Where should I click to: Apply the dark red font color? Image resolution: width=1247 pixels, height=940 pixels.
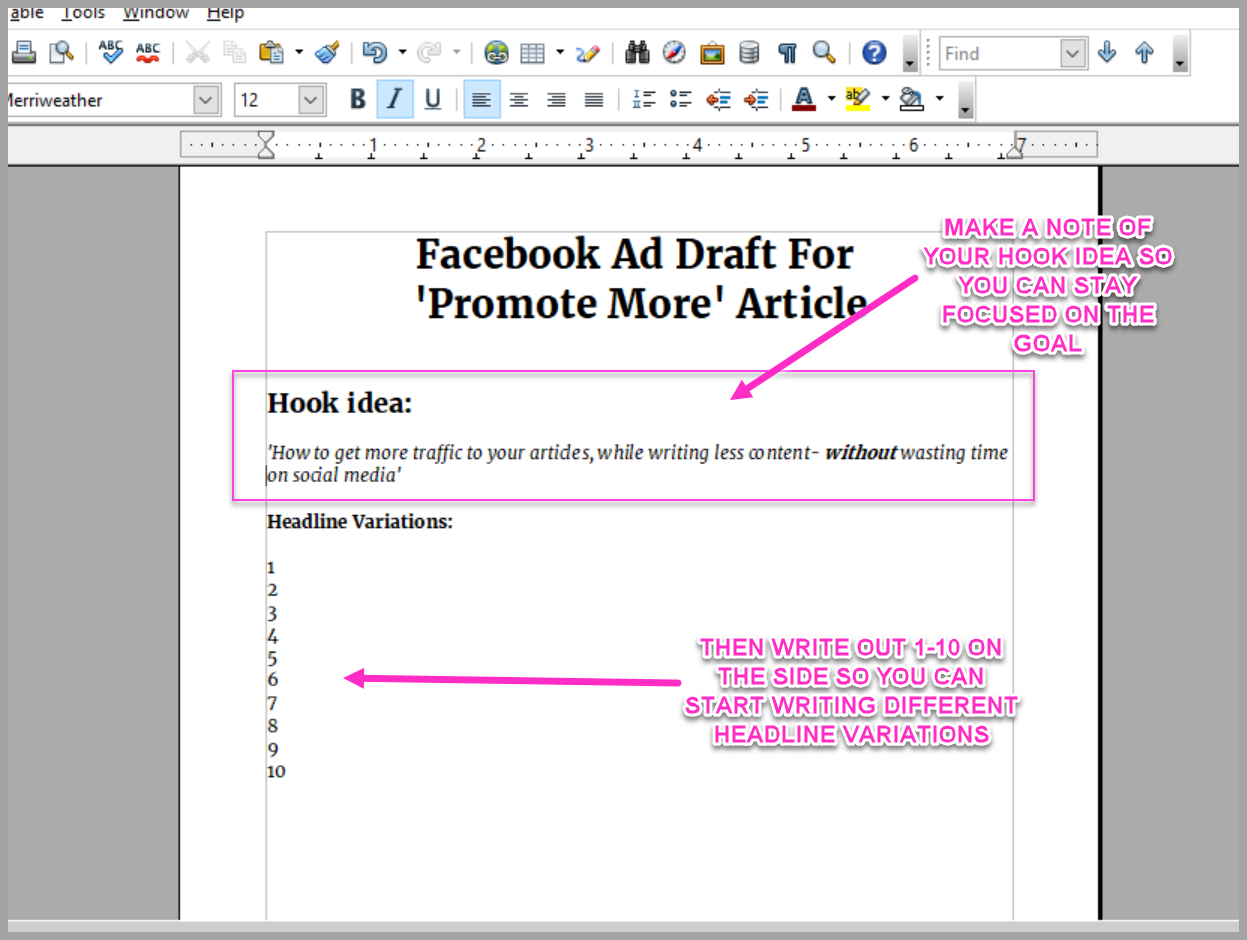(x=804, y=100)
